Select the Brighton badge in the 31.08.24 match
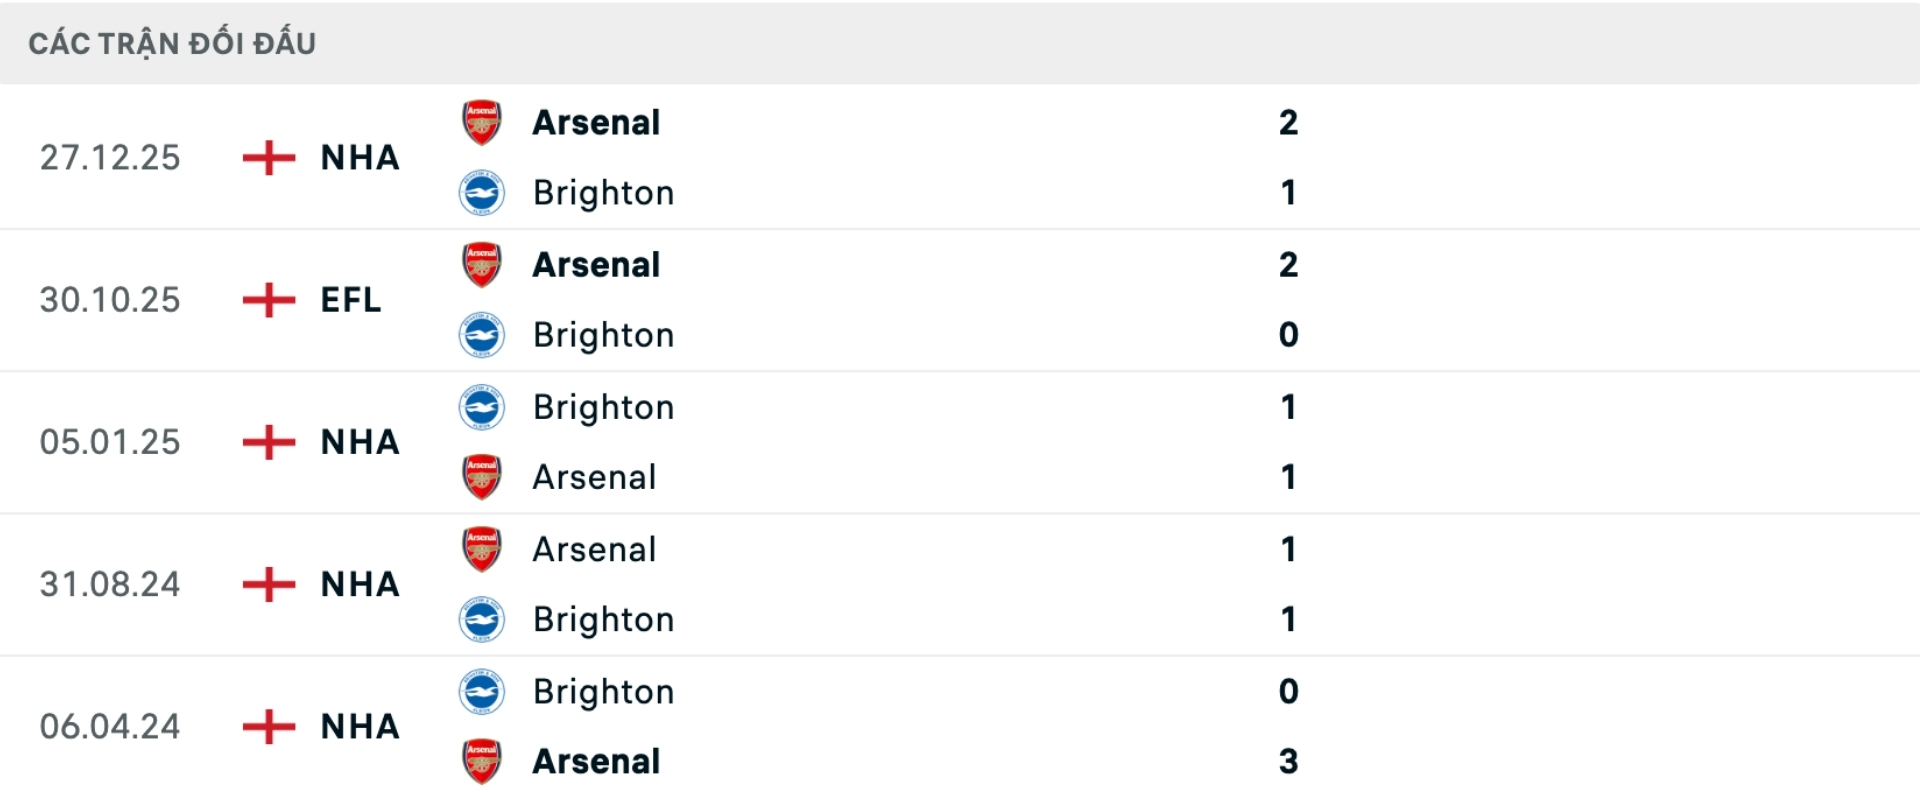The image size is (1920, 792). [481, 619]
